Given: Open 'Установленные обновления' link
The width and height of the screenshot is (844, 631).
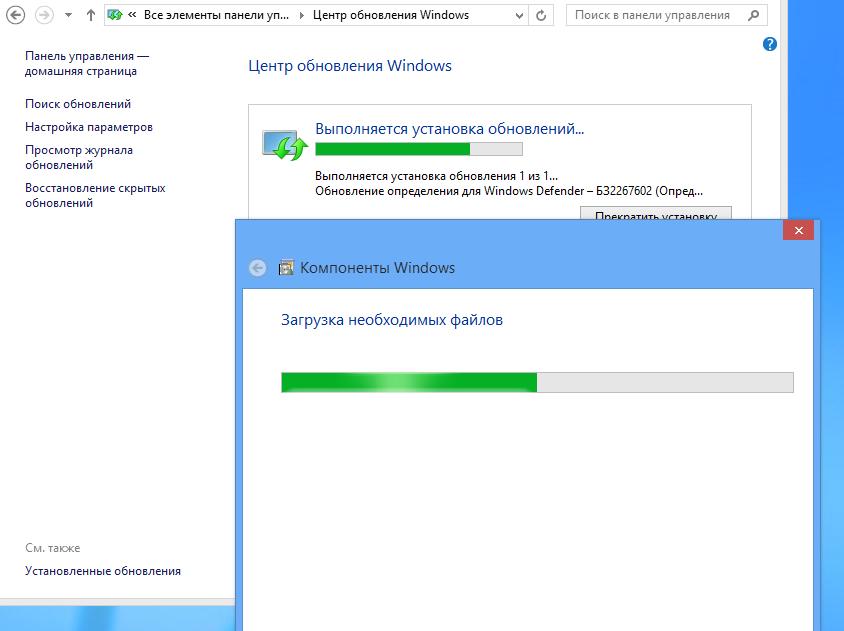Looking at the screenshot, I should click(103, 571).
